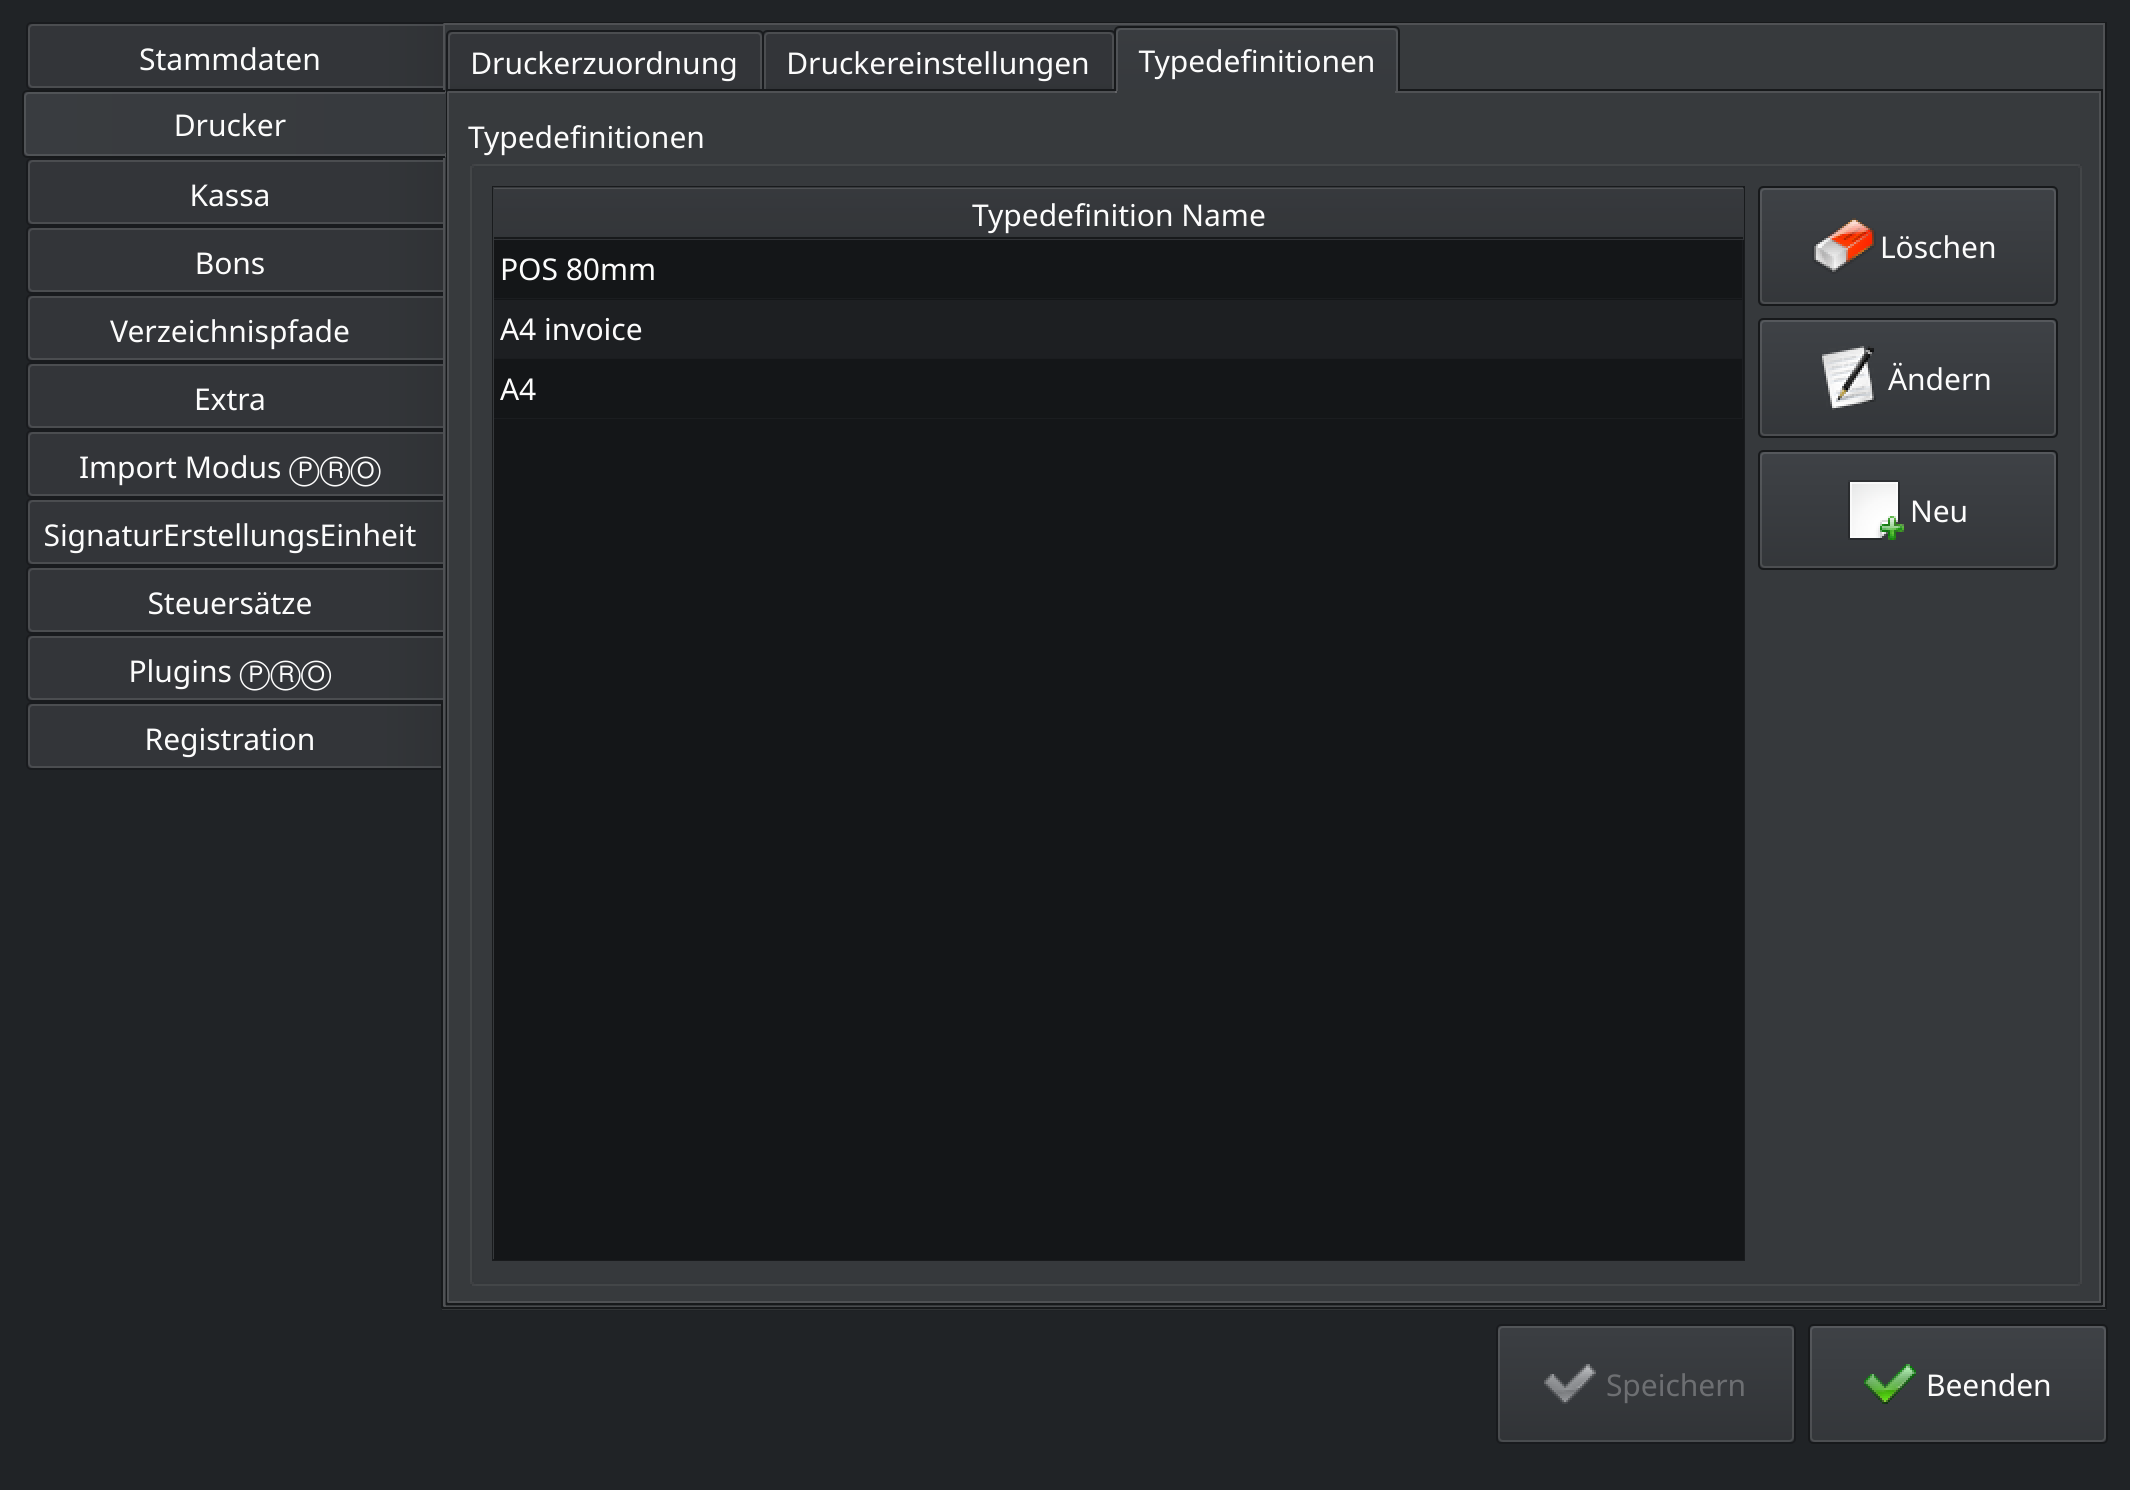Click the new page icon on Neu

1875,511
